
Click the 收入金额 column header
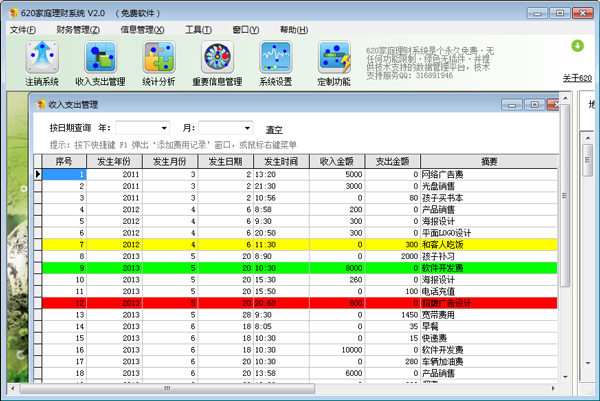click(x=337, y=161)
